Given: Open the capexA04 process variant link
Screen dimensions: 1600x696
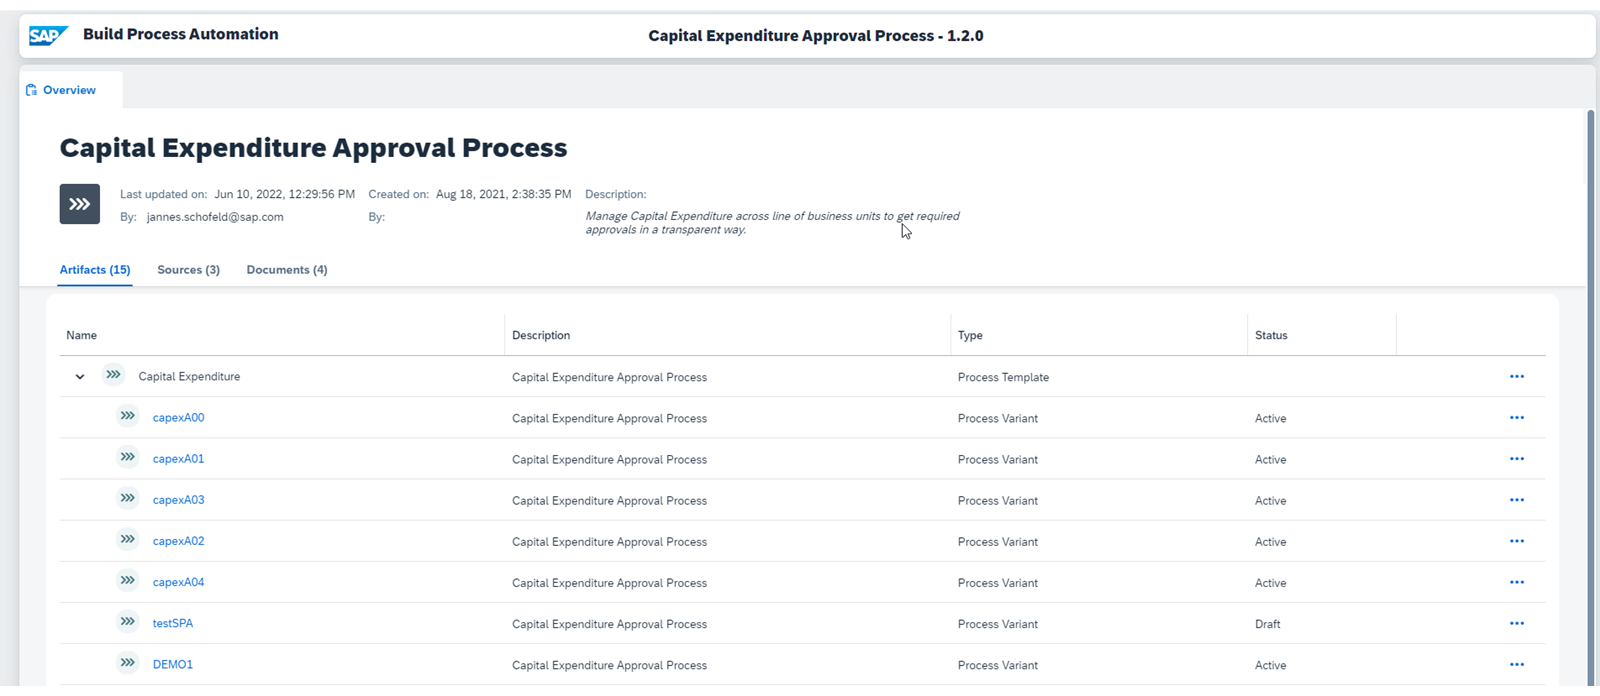Looking at the screenshot, I should 178,582.
